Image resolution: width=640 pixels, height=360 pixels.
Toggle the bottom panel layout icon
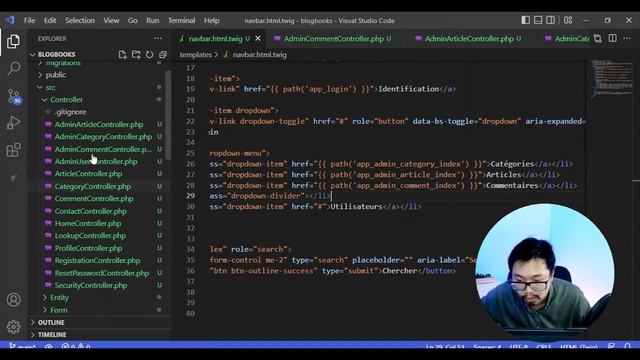click(x=538, y=20)
